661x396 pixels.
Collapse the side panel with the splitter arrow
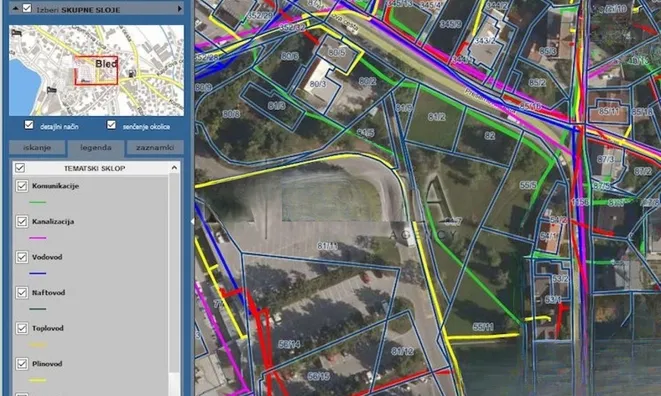pos(192,221)
